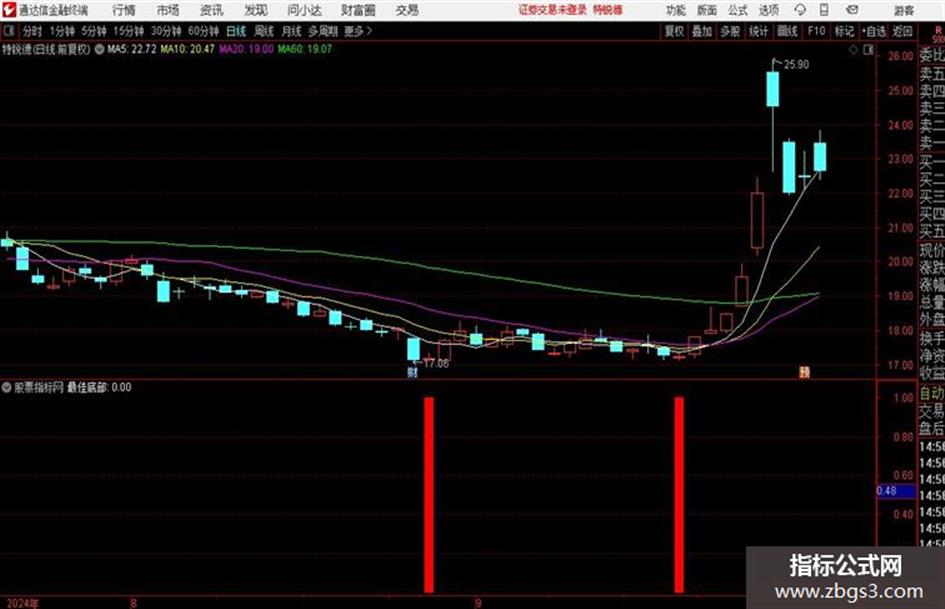Switch to 1分钟 period
Screen dimensions: 945x609
pyautogui.click(x=62, y=31)
